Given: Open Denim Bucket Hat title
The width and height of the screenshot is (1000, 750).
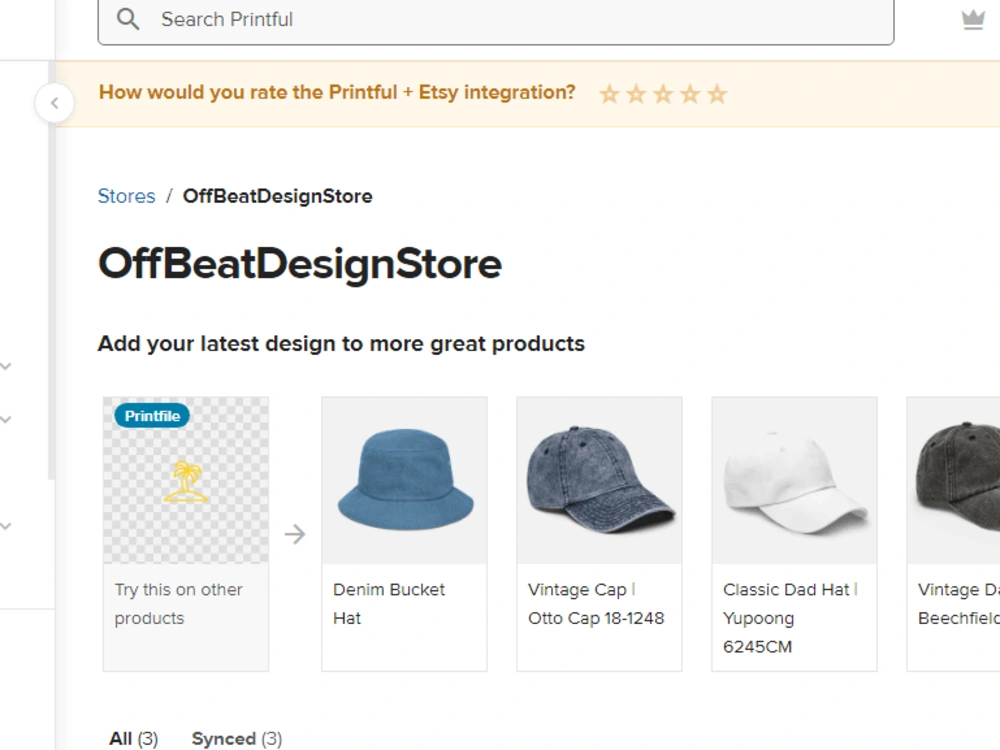Looking at the screenshot, I should (x=388, y=603).
